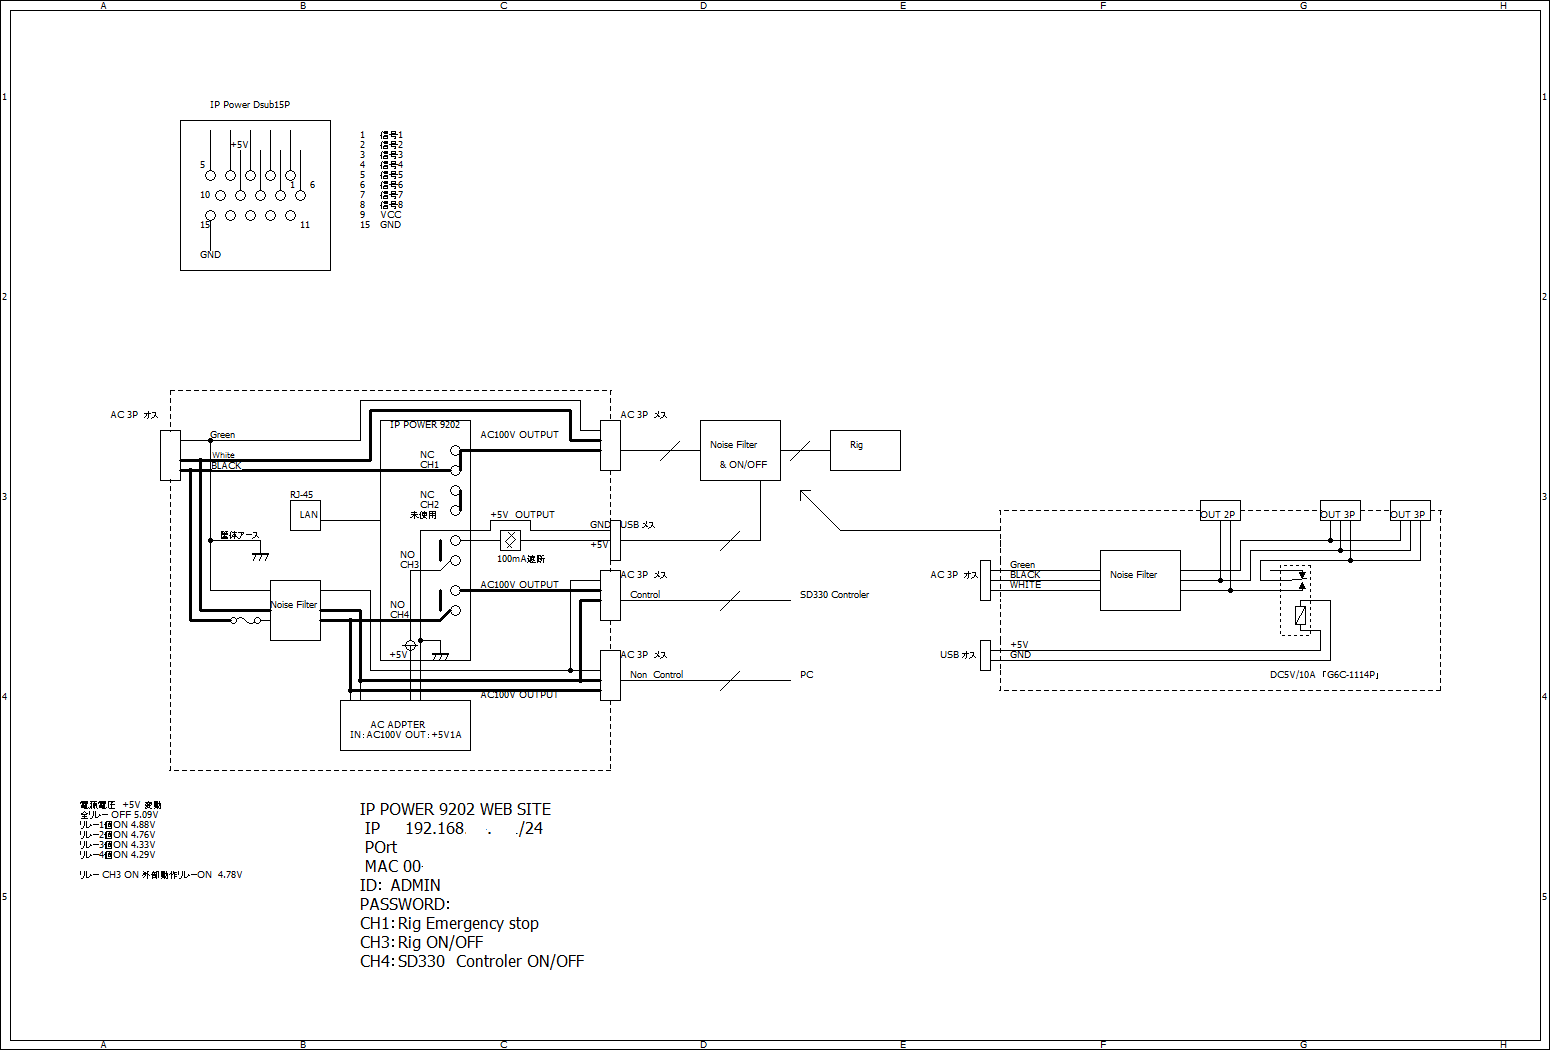Screen dimensions: 1550x1050
Task: Click the '+5V OUTPUT' label
Action: tap(522, 515)
